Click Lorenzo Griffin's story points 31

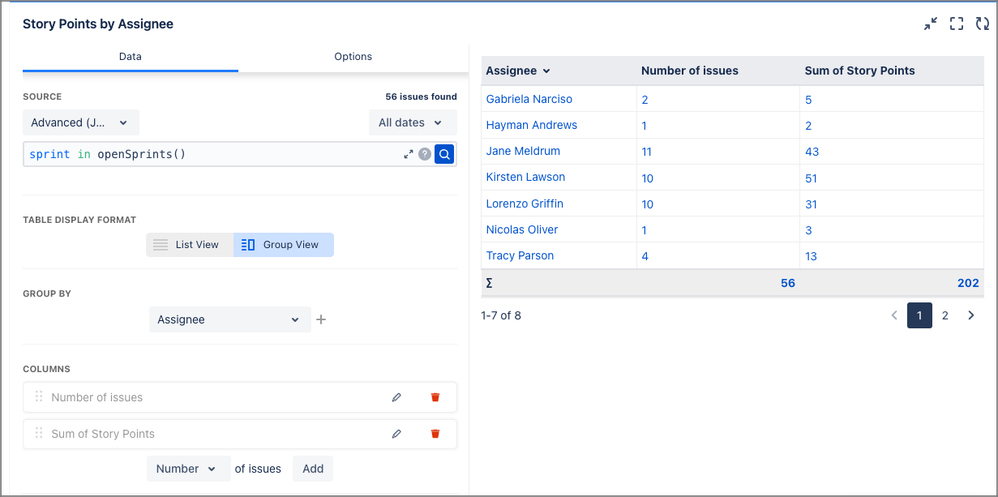pyautogui.click(x=811, y=204)
